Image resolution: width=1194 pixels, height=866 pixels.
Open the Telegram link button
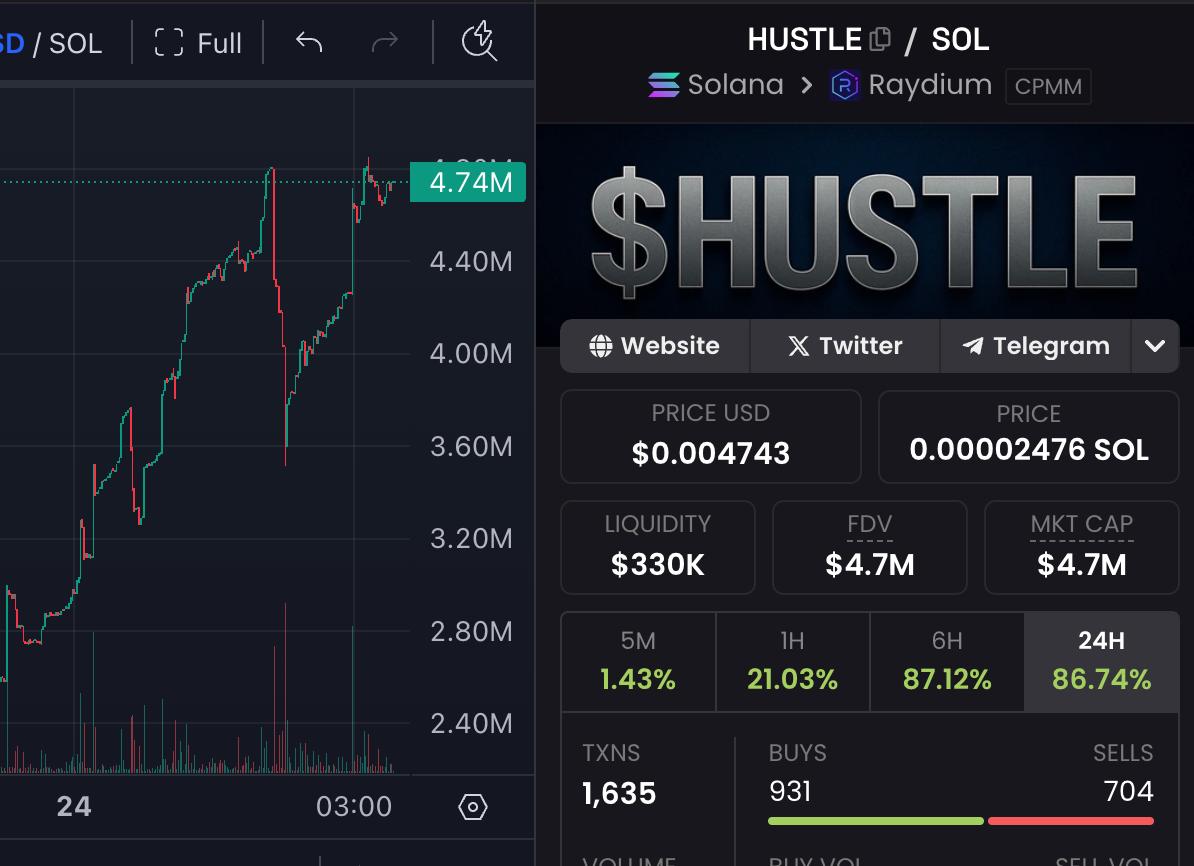1036,346
